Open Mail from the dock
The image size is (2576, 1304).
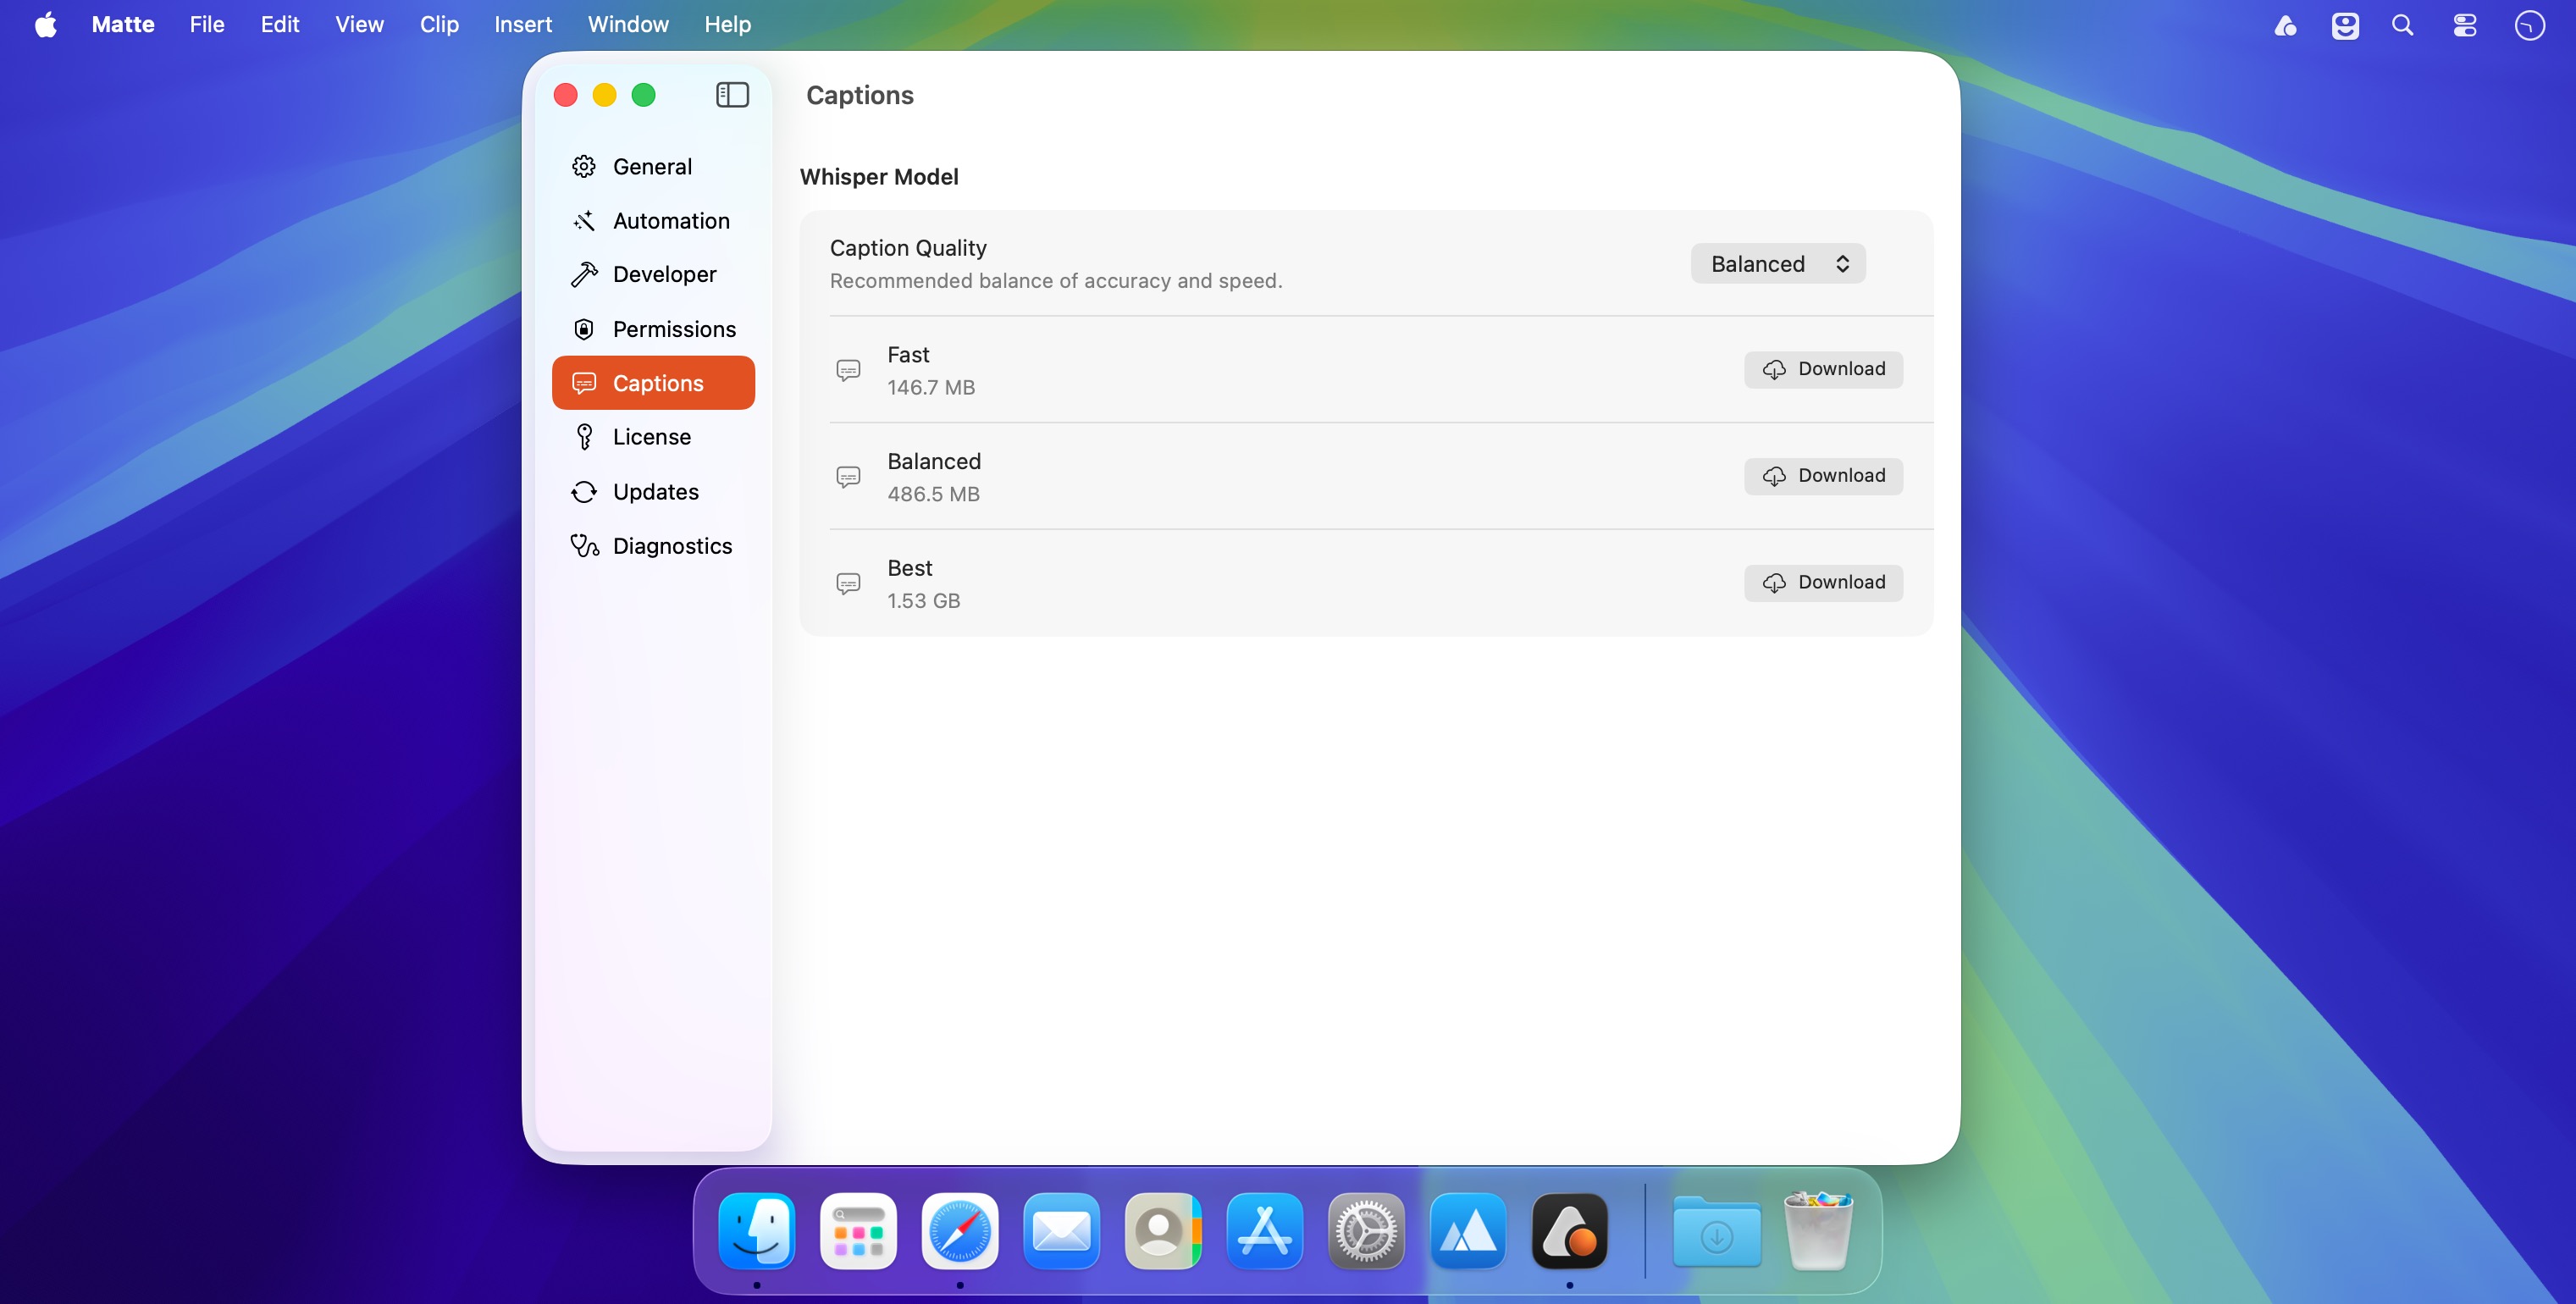click(1061, 1231)
